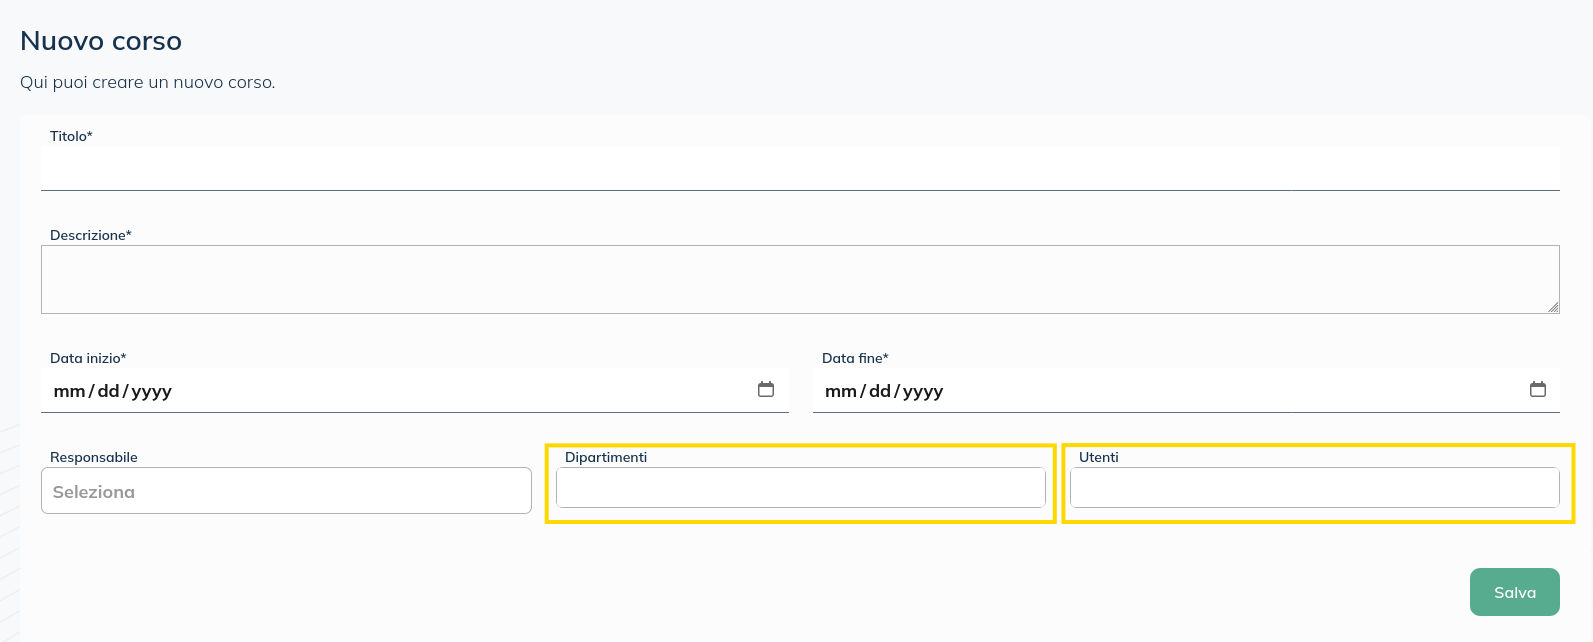Select the day segment in Data fine
The height and width of the screenshot is (642, 1593).
coord(880,391)
